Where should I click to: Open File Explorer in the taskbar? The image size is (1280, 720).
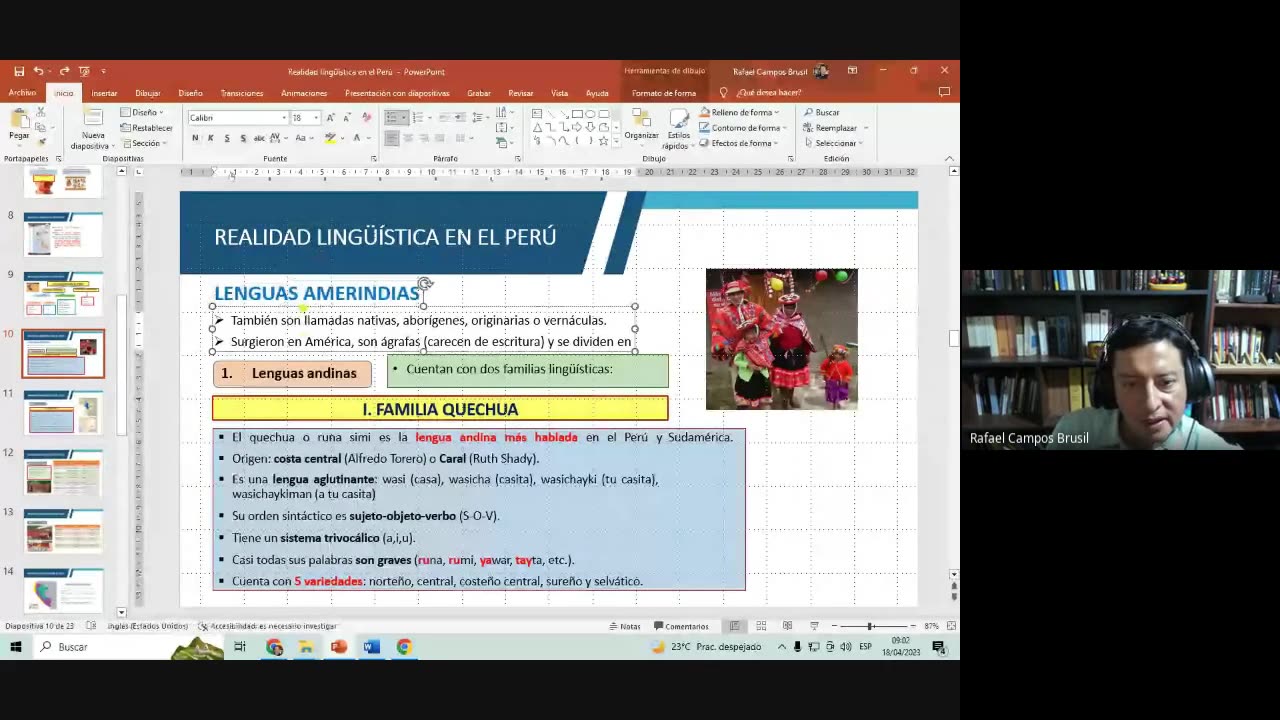pyautogui.click(x=306, y=647)
